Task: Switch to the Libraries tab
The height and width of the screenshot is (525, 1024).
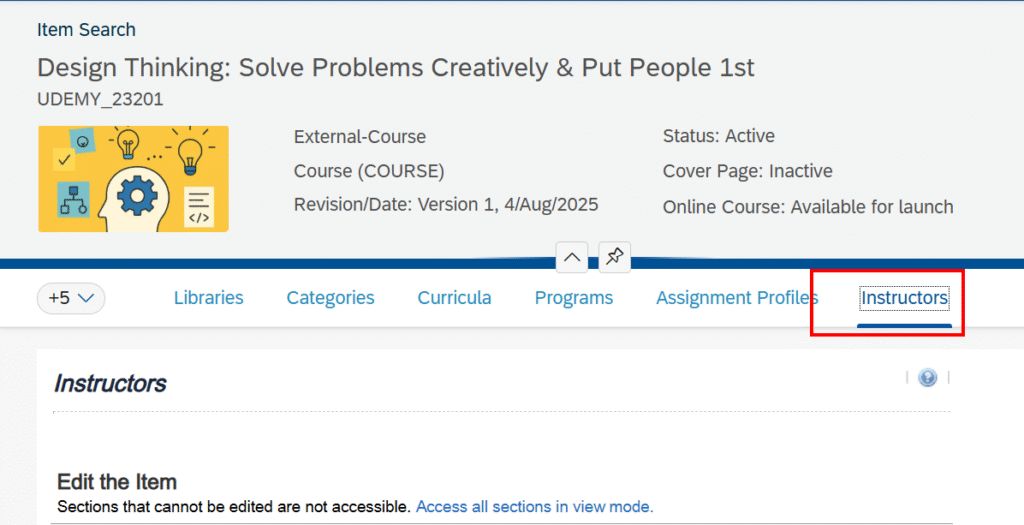Action: 208,298
